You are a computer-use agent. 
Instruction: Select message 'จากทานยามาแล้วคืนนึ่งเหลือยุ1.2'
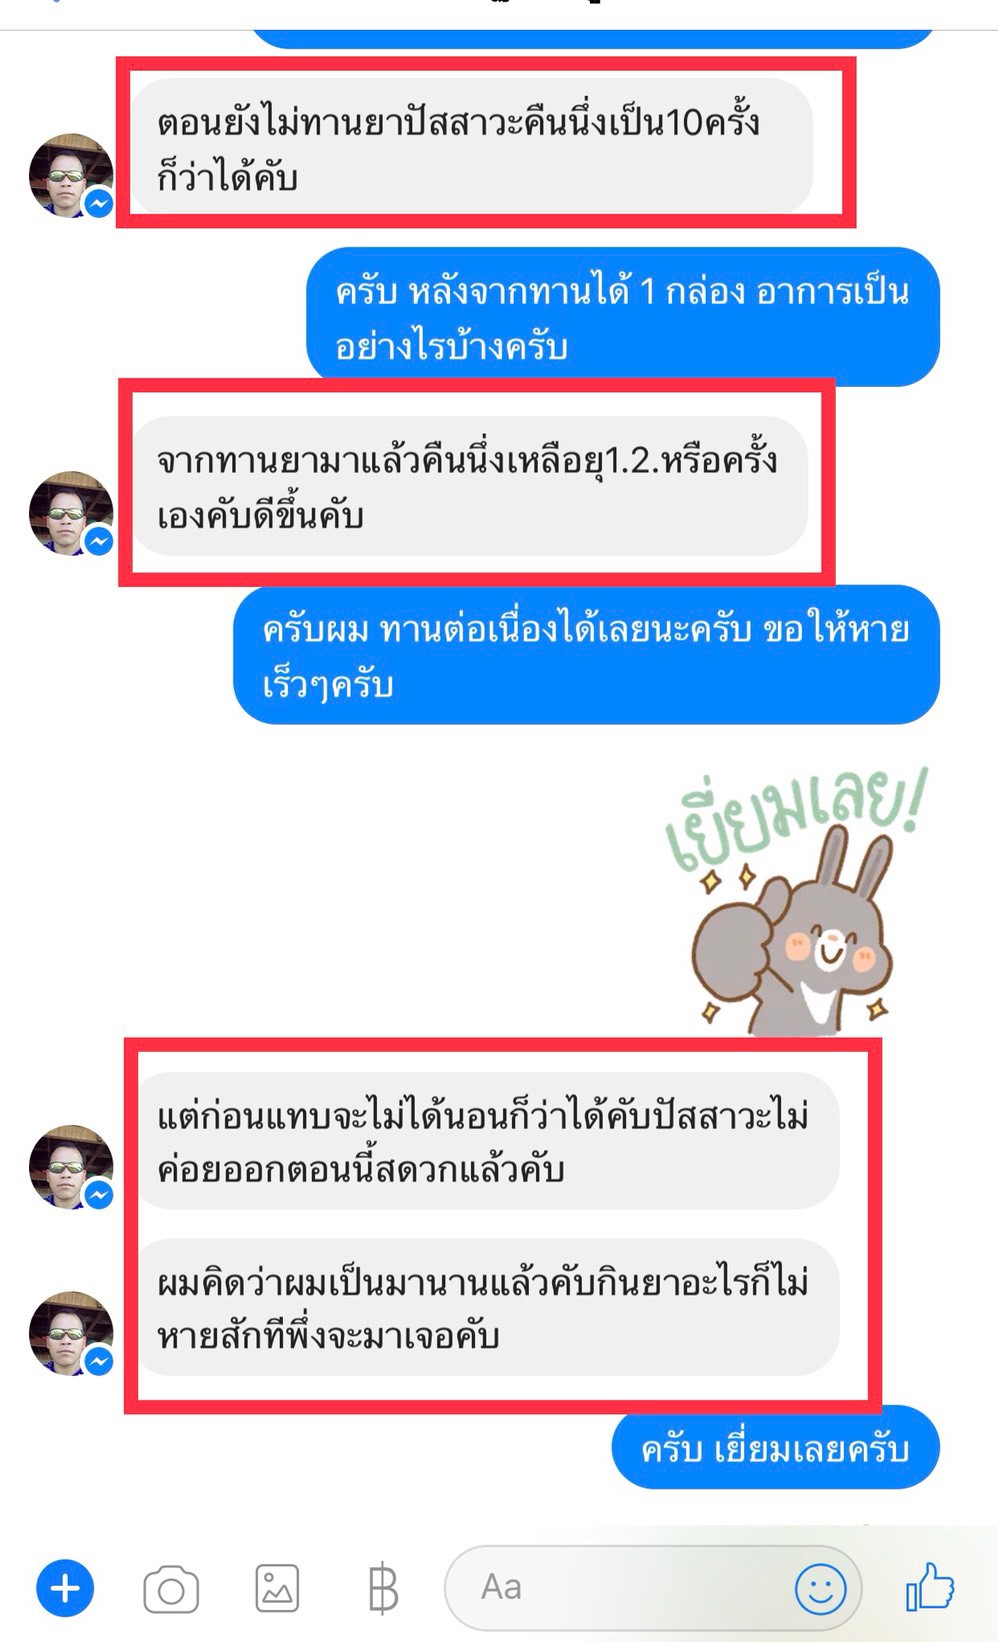470,486
